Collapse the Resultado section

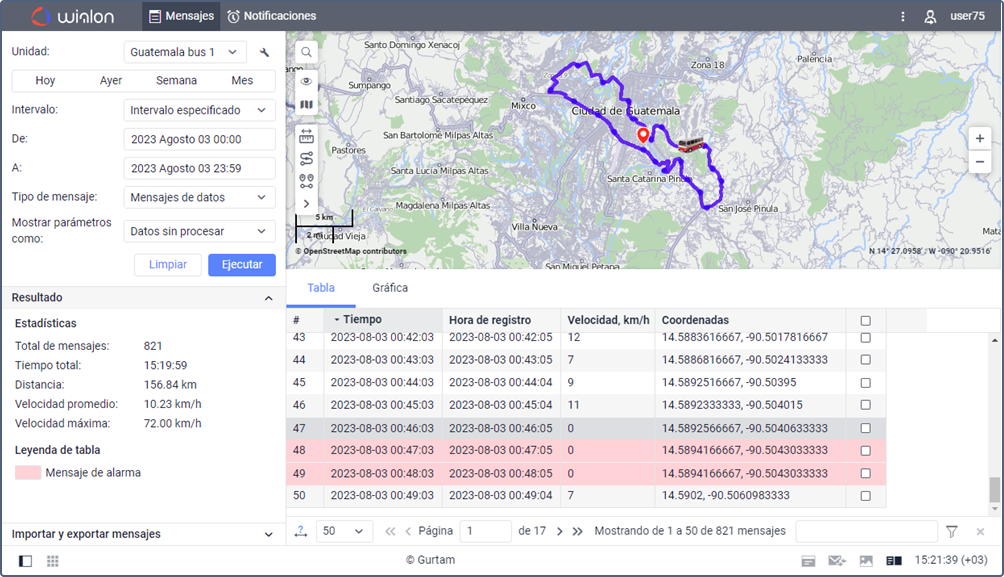pos(268,298)
